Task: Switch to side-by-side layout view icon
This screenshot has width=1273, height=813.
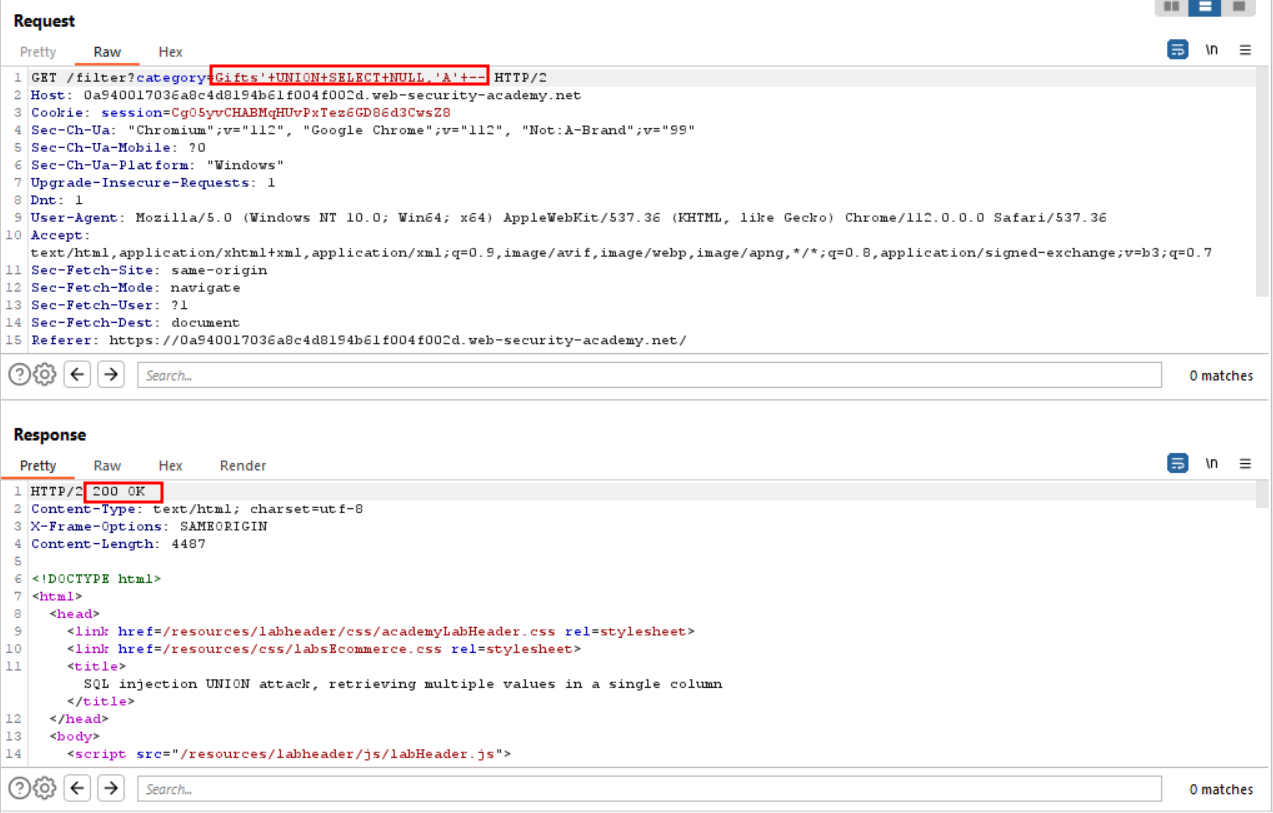Action: (1171, 6)
